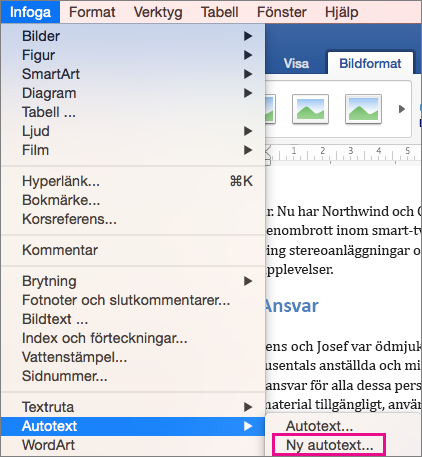Expand the Film submenu
422x457 pixels.
pos(133,150)
